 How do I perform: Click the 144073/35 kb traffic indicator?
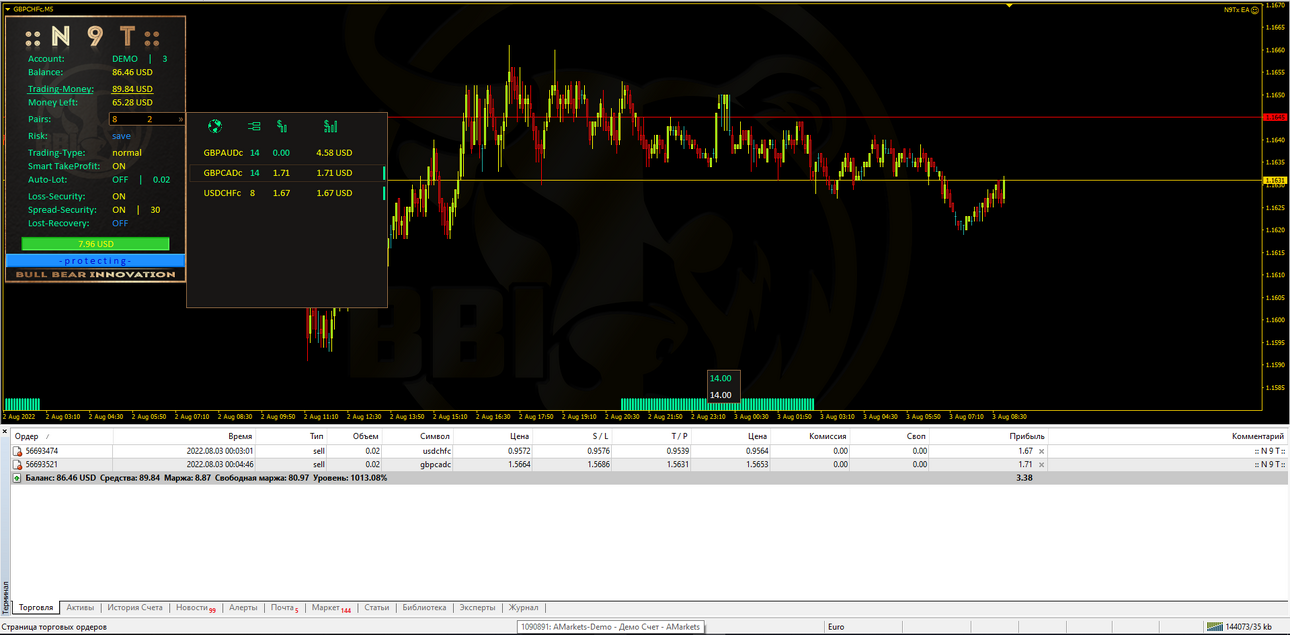point(1248,627)
